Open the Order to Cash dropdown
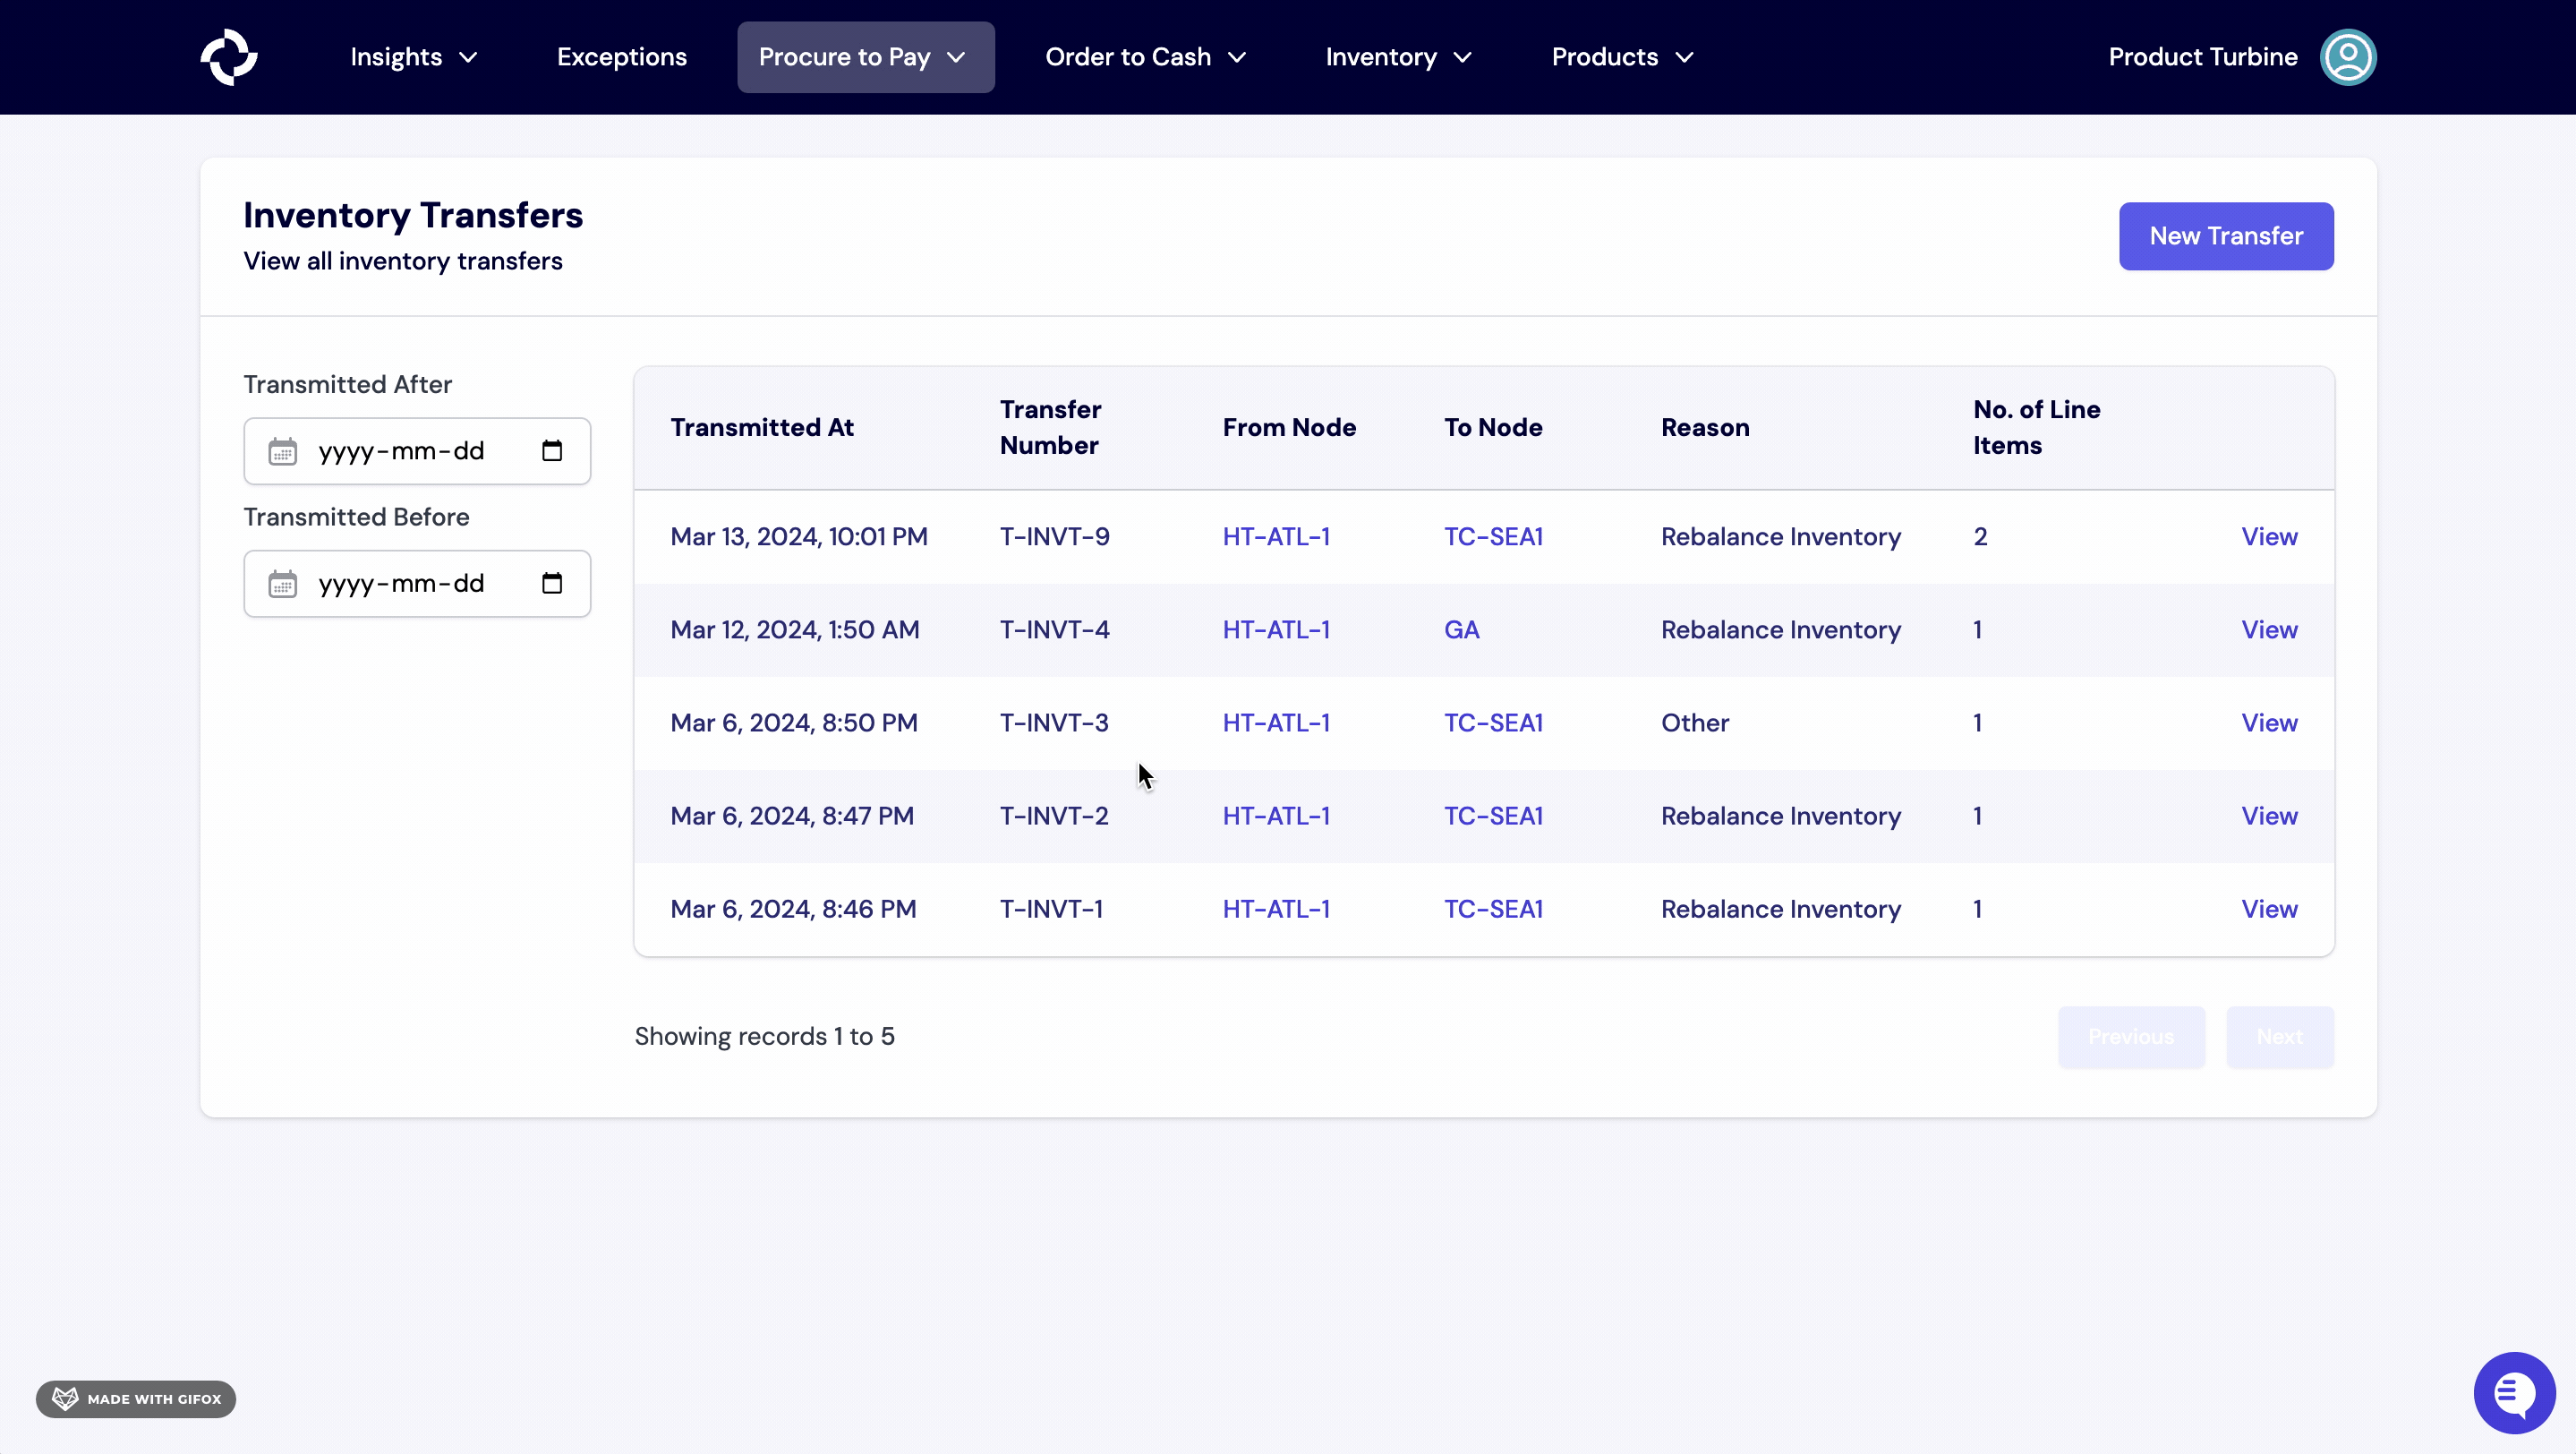The image size is (2576, 1454). pos(1145,57)
